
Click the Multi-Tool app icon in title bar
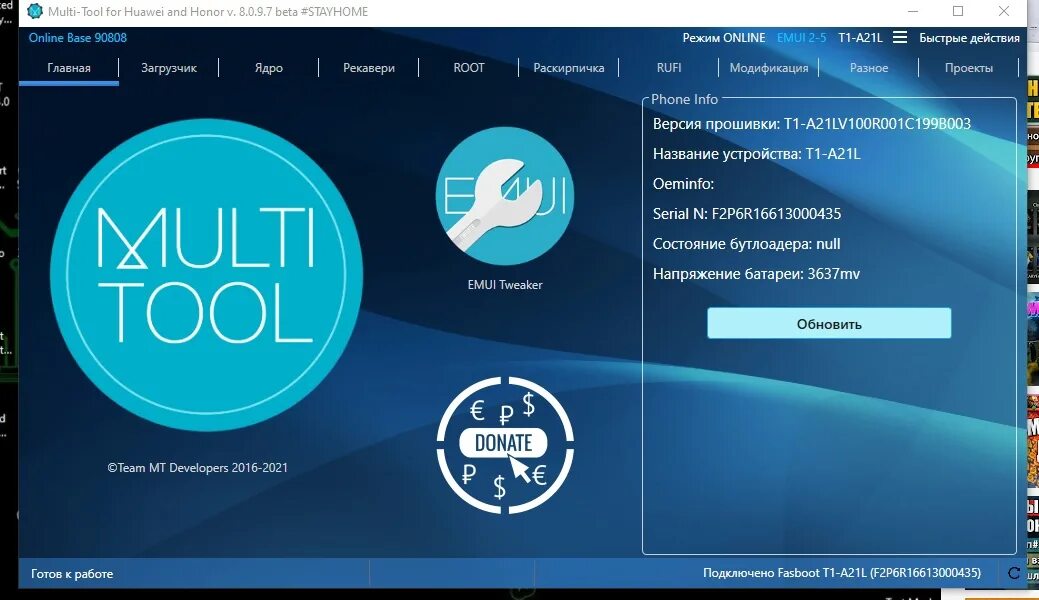pos(34,11)
